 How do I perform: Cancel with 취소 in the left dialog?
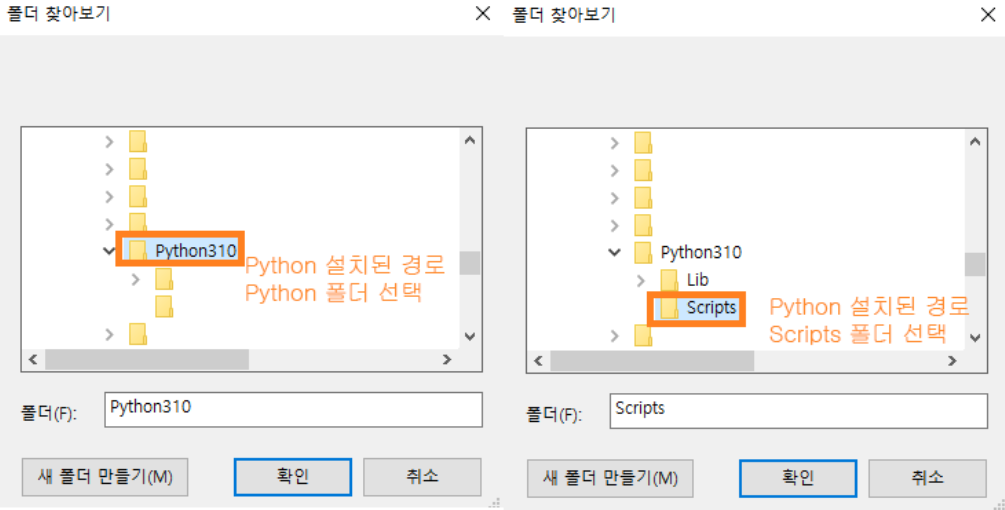[x=422, y=477]
